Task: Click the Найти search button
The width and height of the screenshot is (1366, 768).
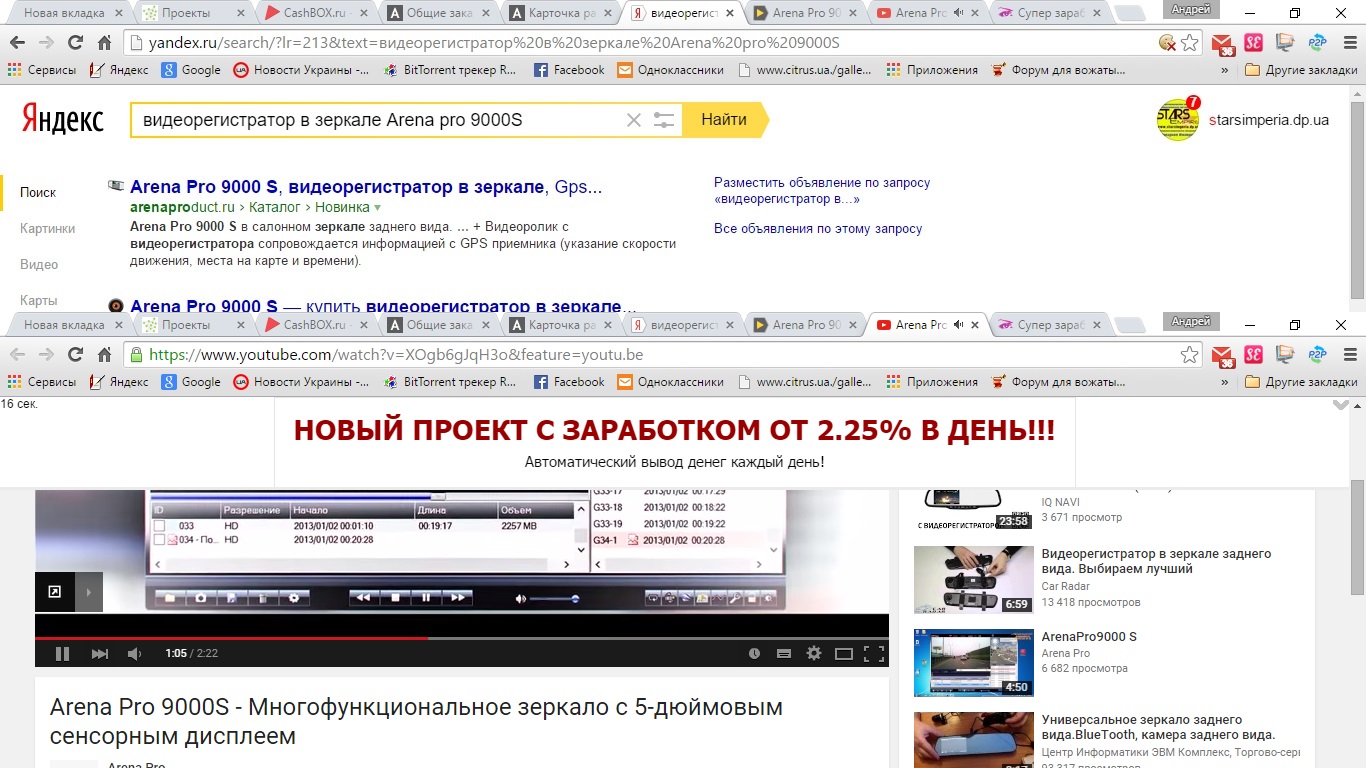Action: pos(725,120)
